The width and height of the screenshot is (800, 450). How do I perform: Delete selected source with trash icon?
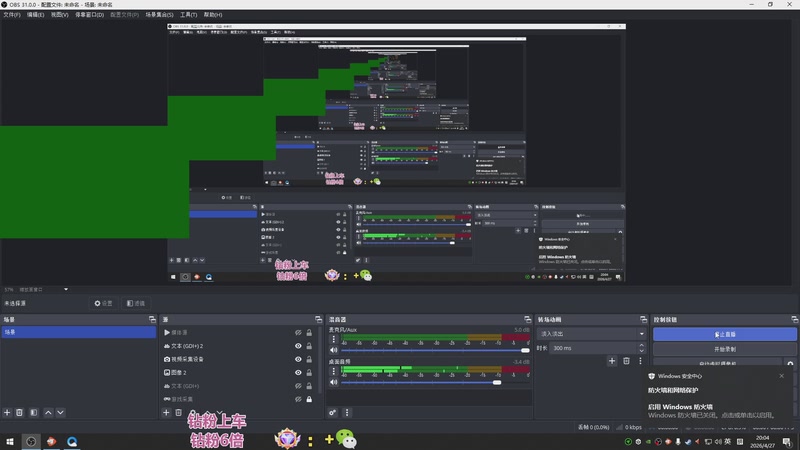click(x=179, y=412)
